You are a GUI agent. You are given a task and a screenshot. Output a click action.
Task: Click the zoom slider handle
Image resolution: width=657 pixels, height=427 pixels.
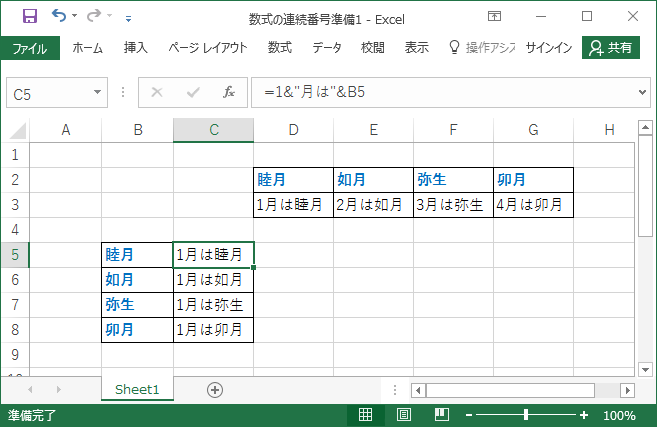tap(526, 415)
